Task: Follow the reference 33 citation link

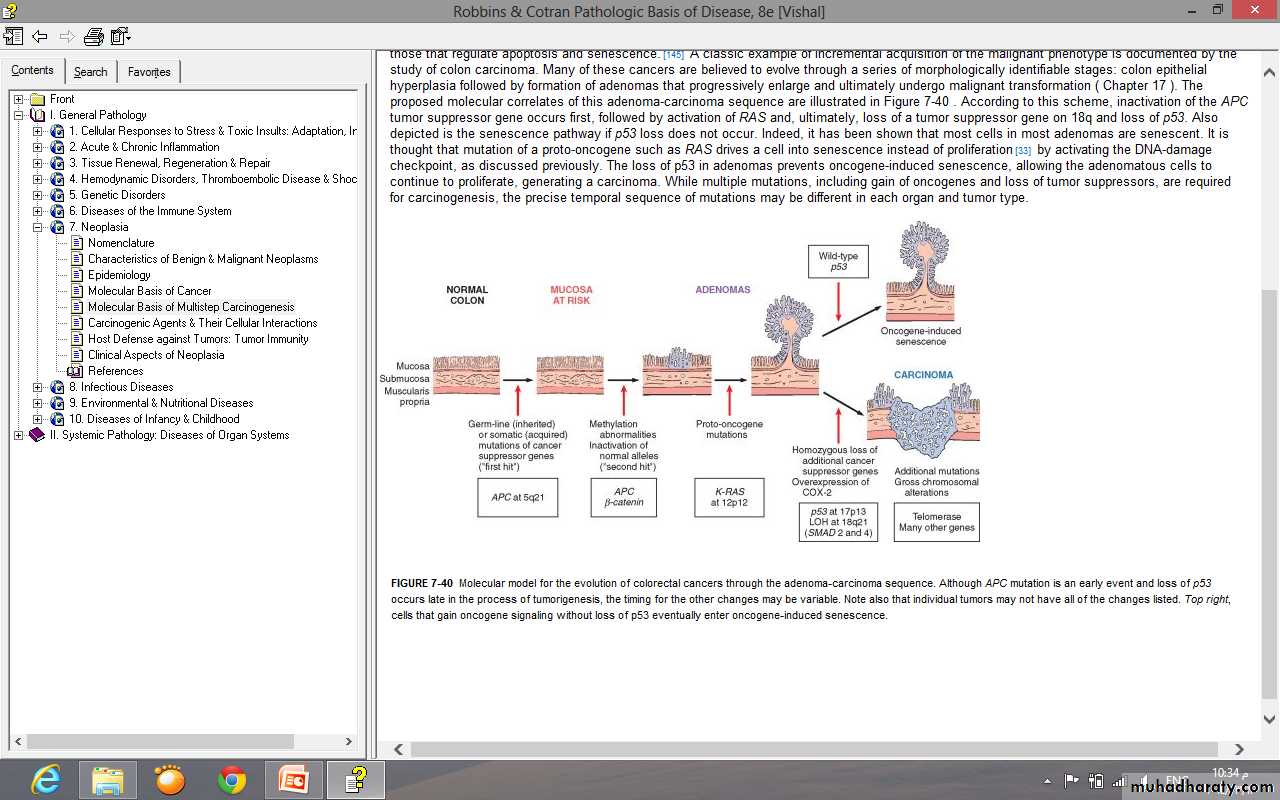Action: (1022, 151)
